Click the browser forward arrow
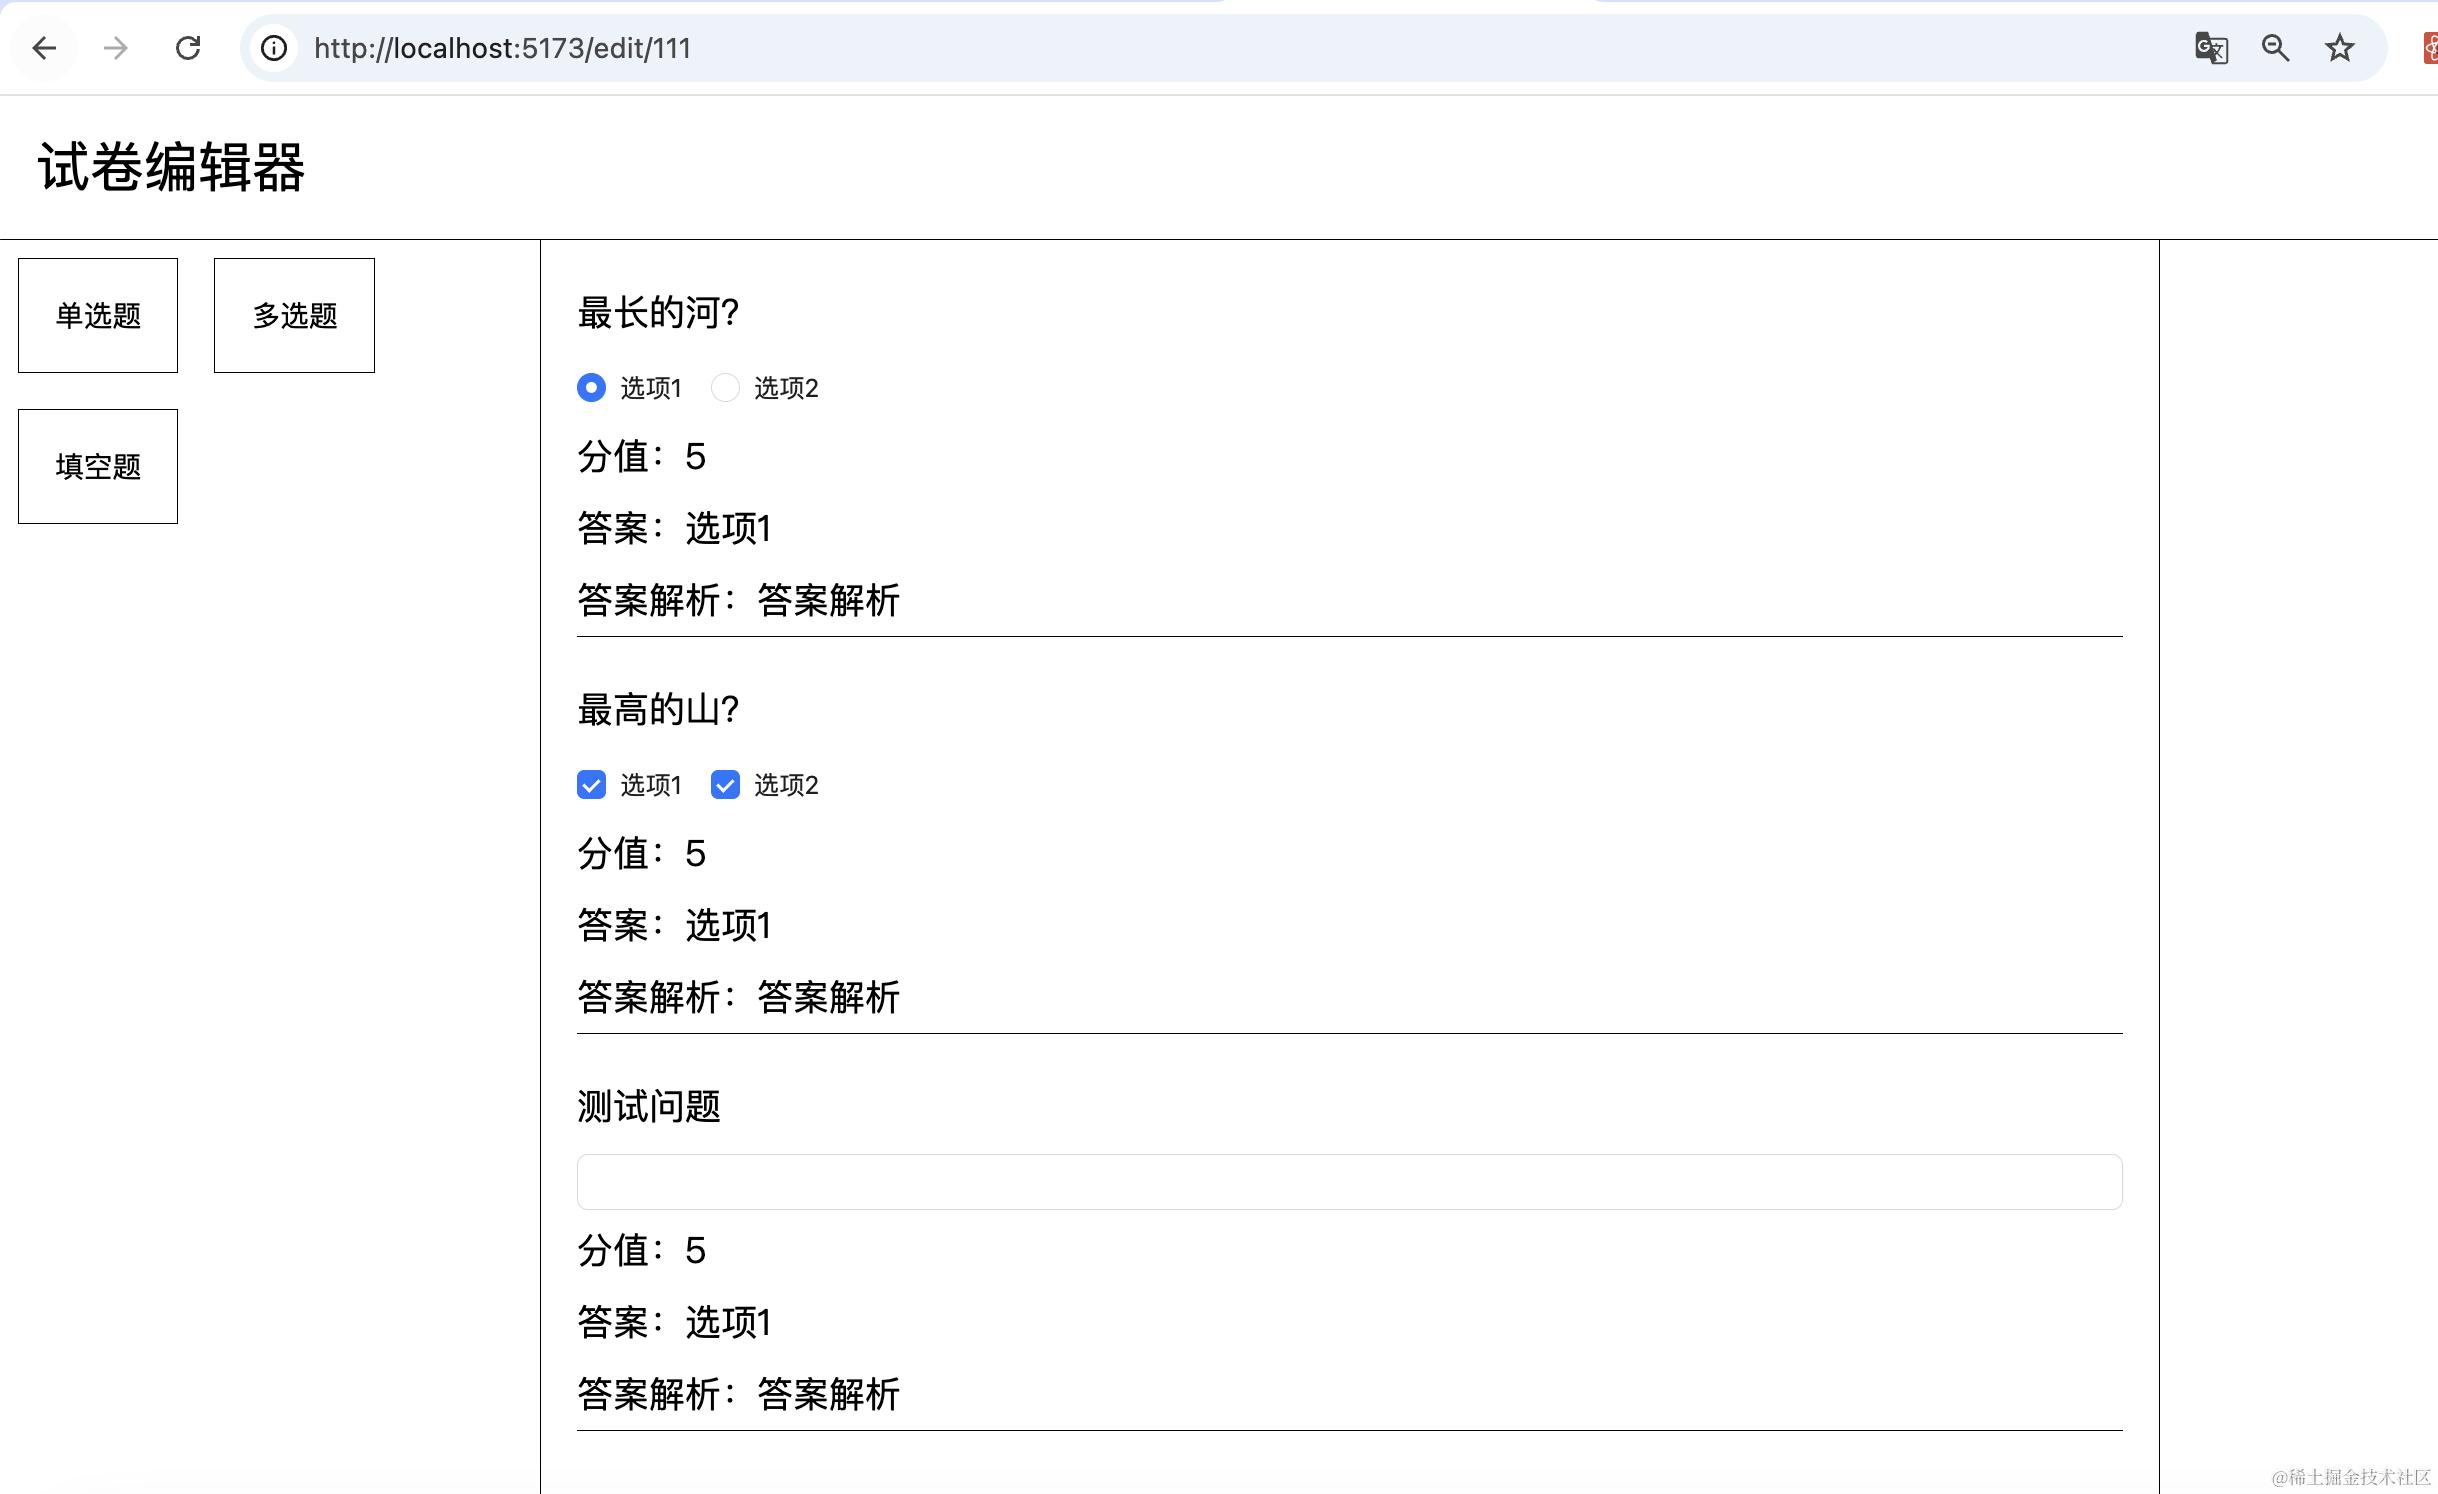 [116, 48]
